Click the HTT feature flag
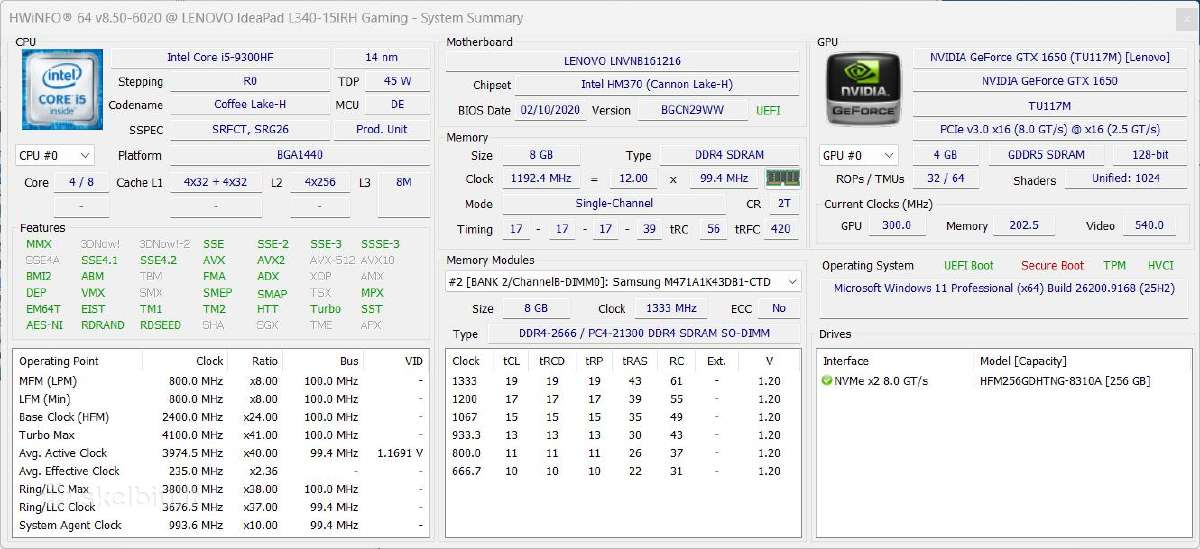 [x=267, y=310]
